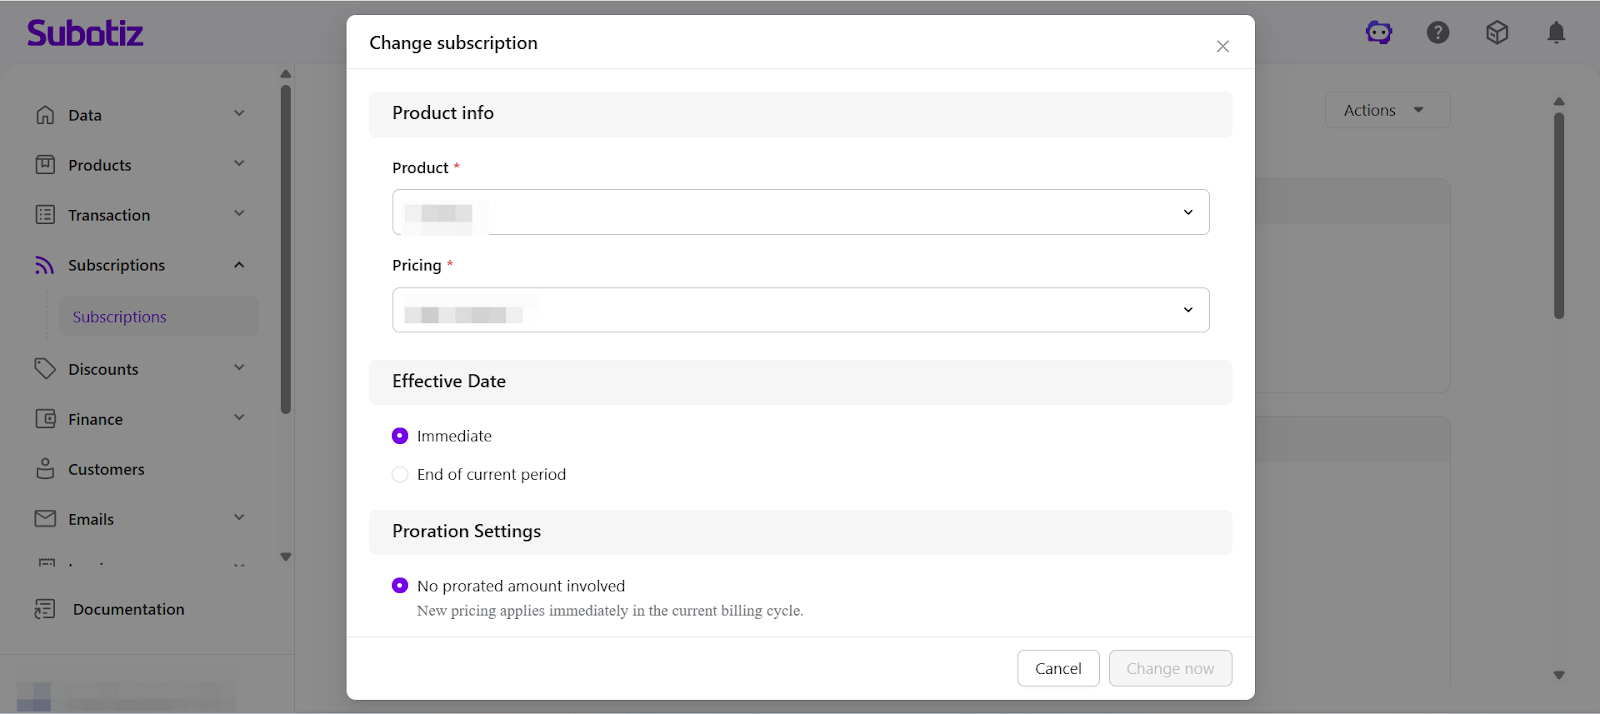Click the Change now button
1600x714 pixels.
click(1170, 668)
